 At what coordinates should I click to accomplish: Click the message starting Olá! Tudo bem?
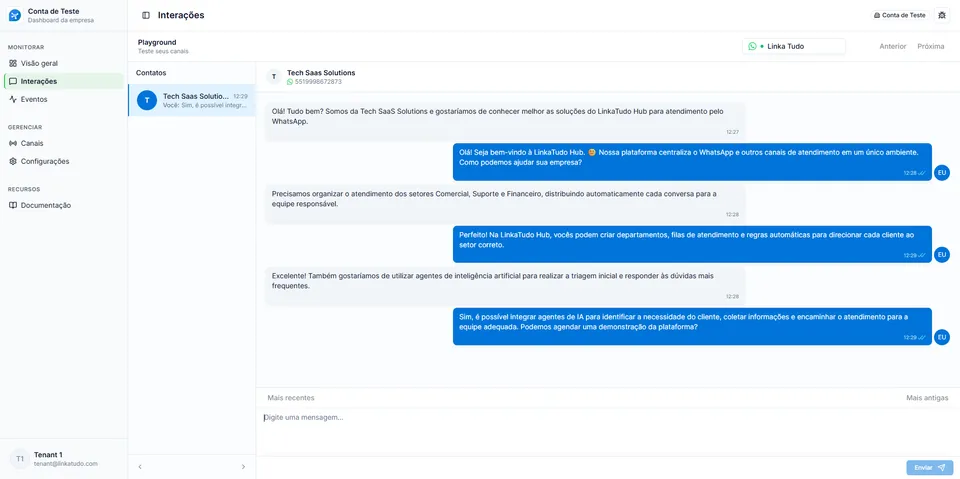(505, 121)
